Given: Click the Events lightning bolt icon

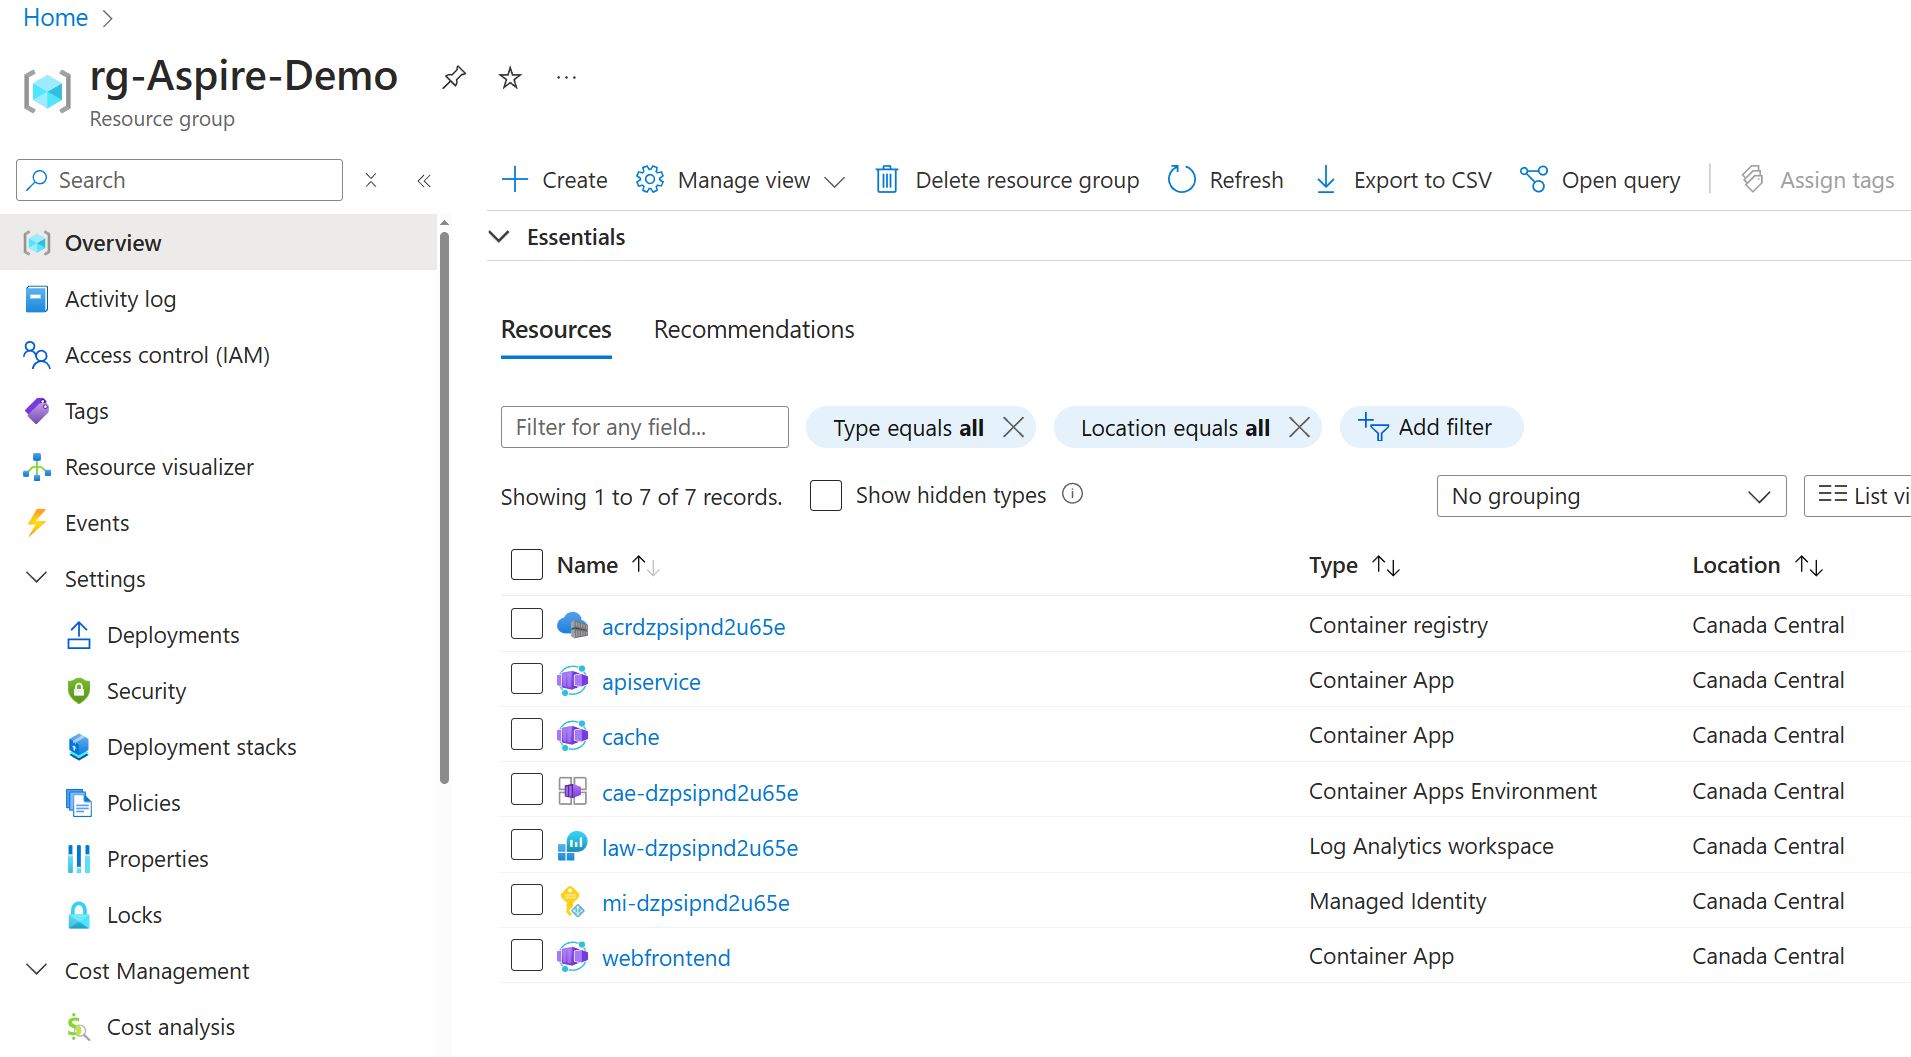Looking at the screenshot, I should click(37, 523).
